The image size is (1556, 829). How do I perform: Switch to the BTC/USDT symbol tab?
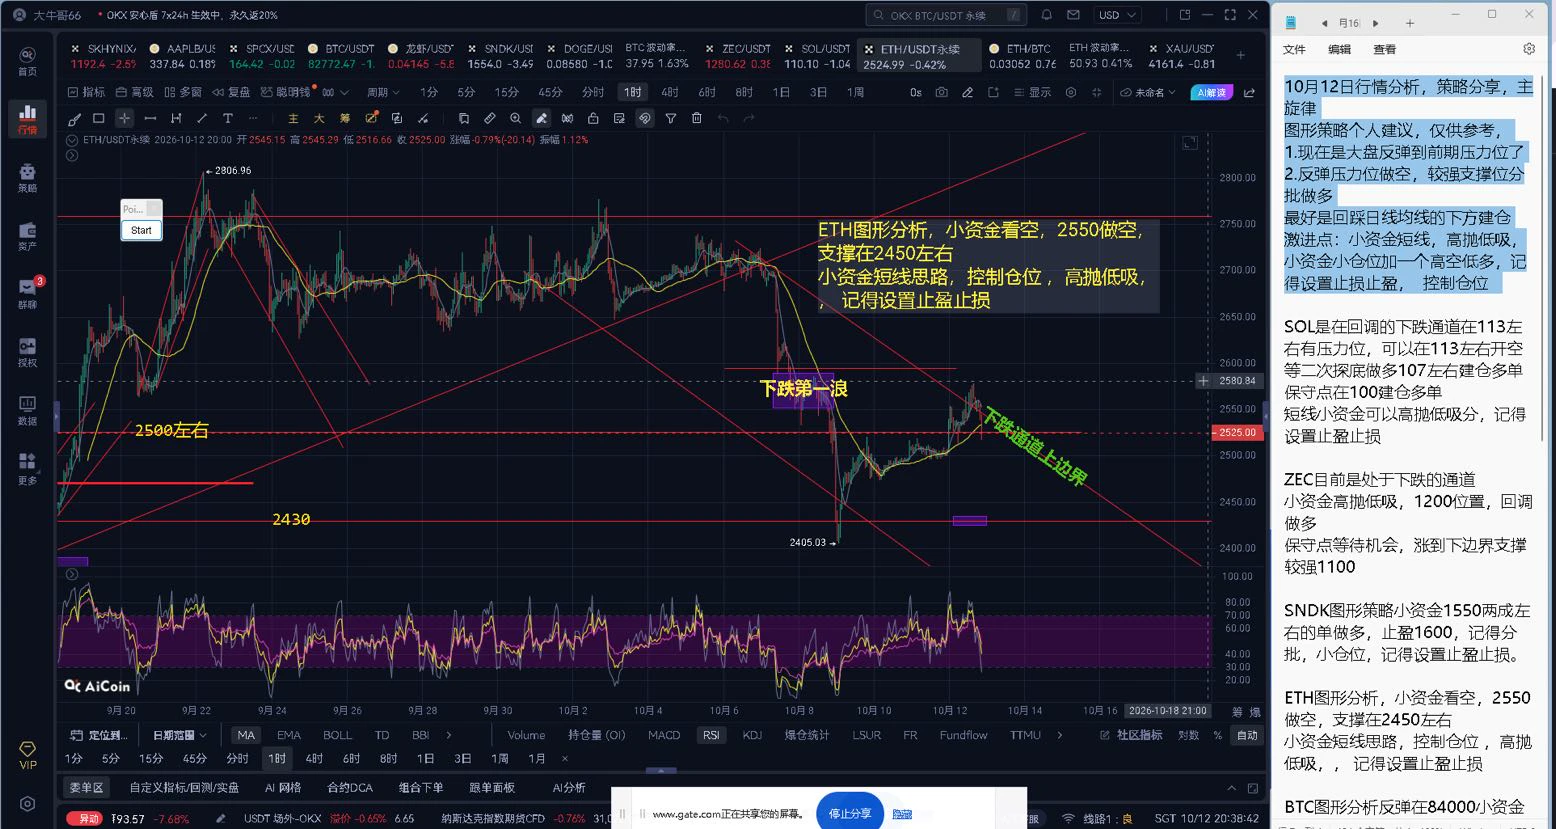point(341,56)
